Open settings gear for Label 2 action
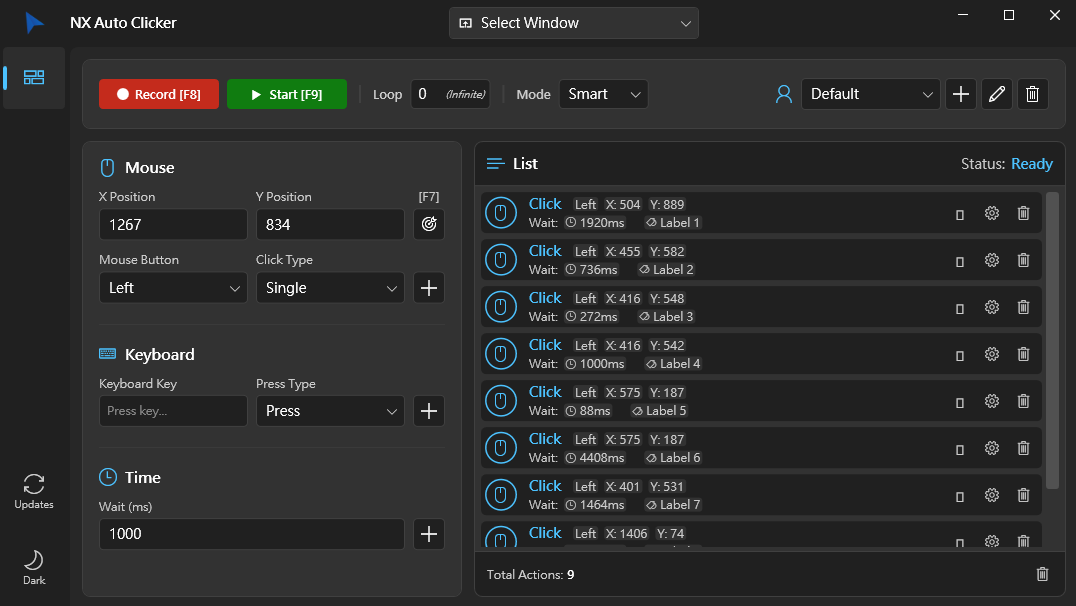The image size is (1076, 606). tap(992, 260)
